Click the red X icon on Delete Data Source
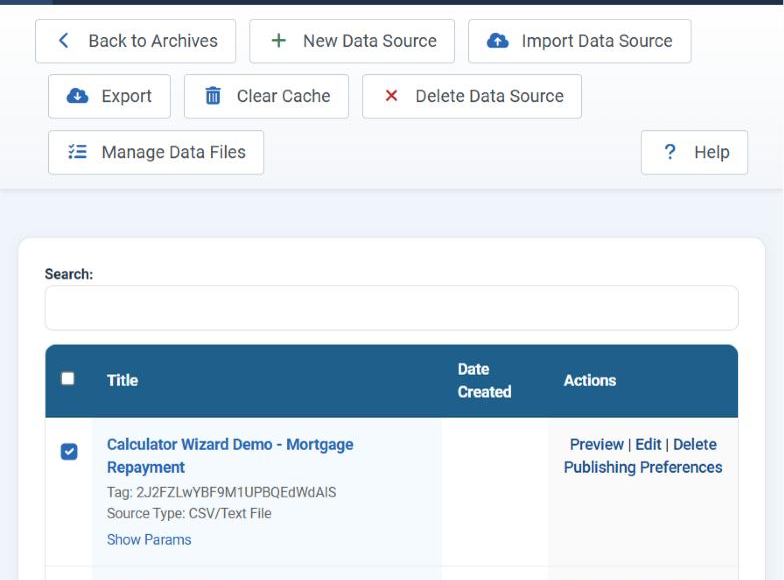The height and width of the screenshot is (580, 784). (x=392, y=96)
